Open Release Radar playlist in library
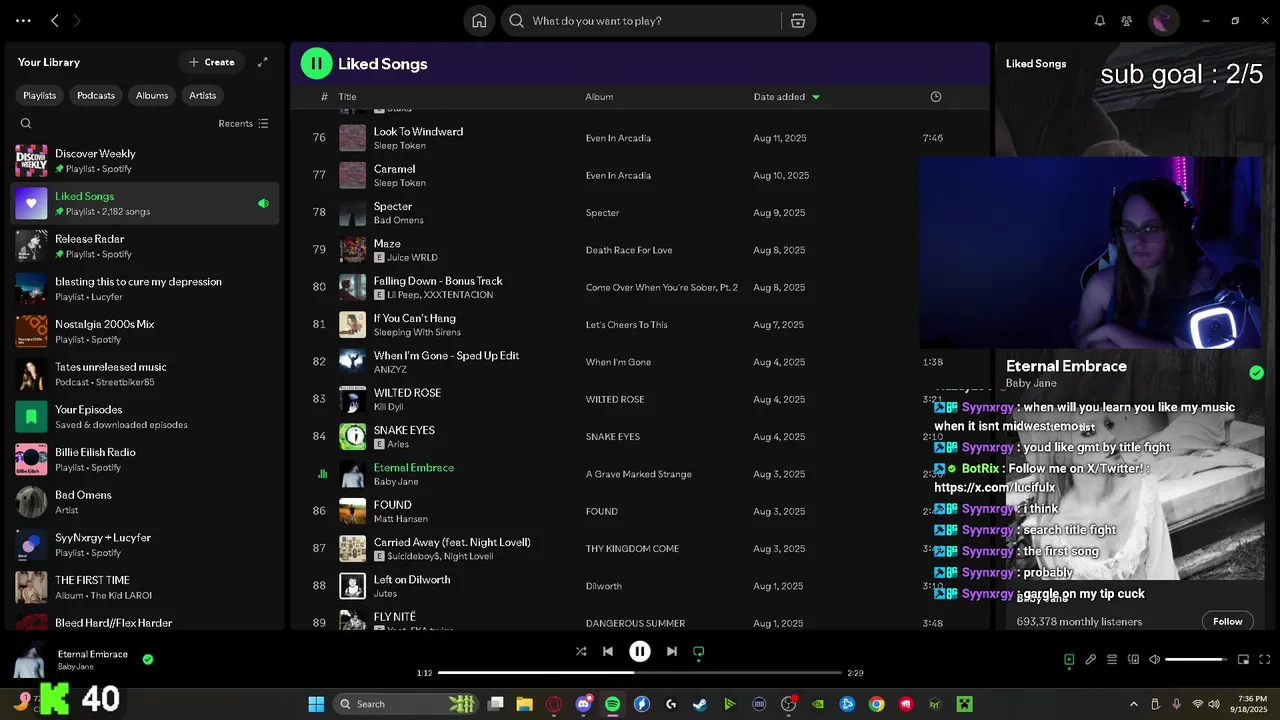The image size is (1280, 720). click(x=145, y=246)
